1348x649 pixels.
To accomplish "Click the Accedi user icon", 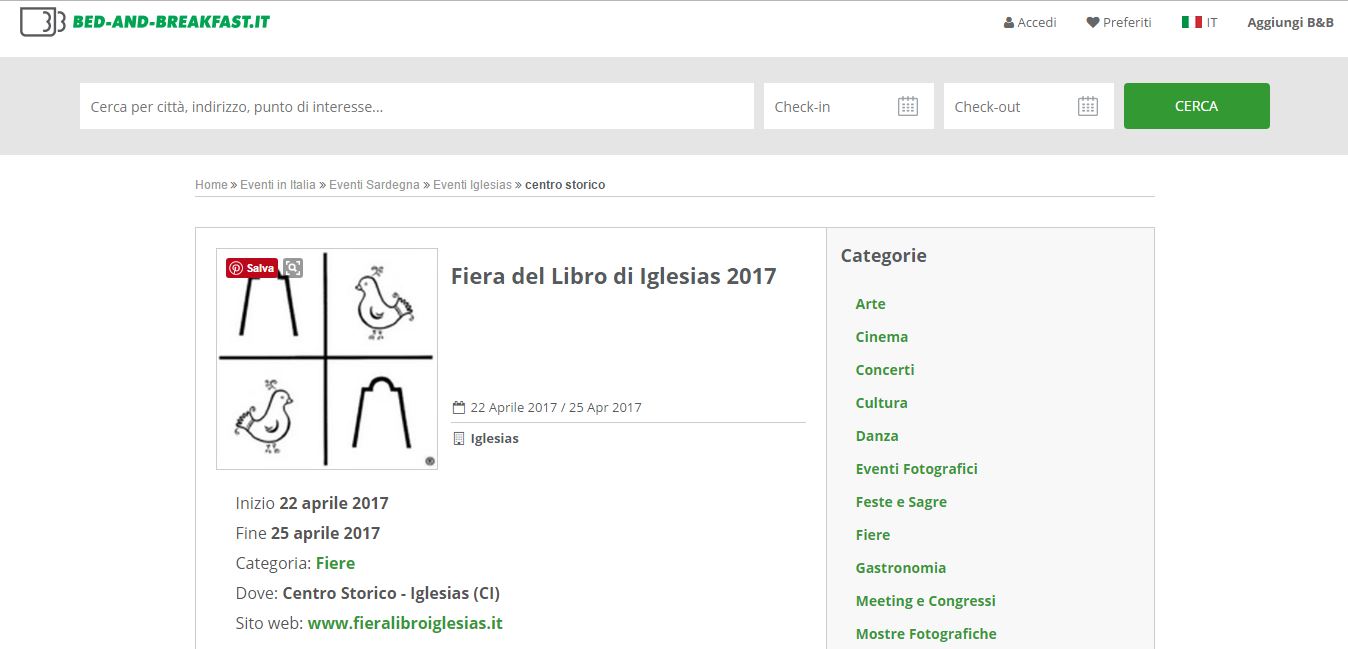I will pyautogui.click(x=1009, y=23).
